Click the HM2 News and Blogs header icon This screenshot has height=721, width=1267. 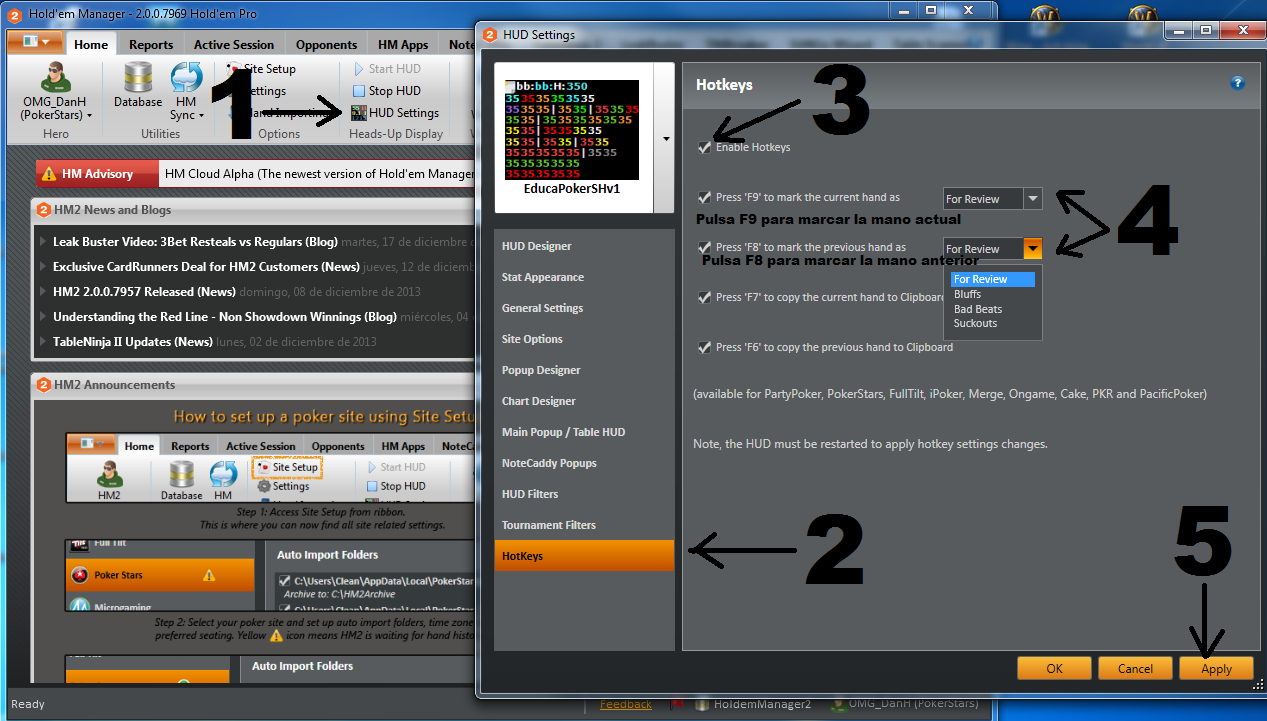coord(44,210)
